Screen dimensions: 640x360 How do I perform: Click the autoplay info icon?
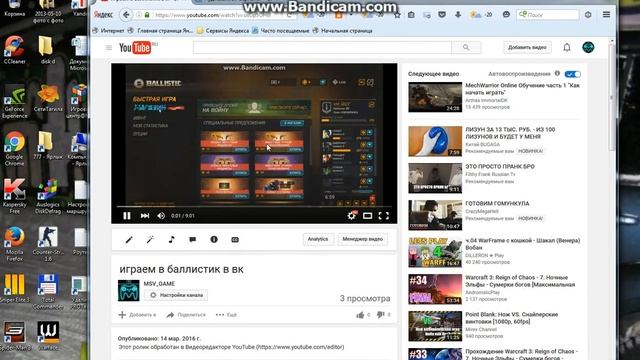(557, 73)
